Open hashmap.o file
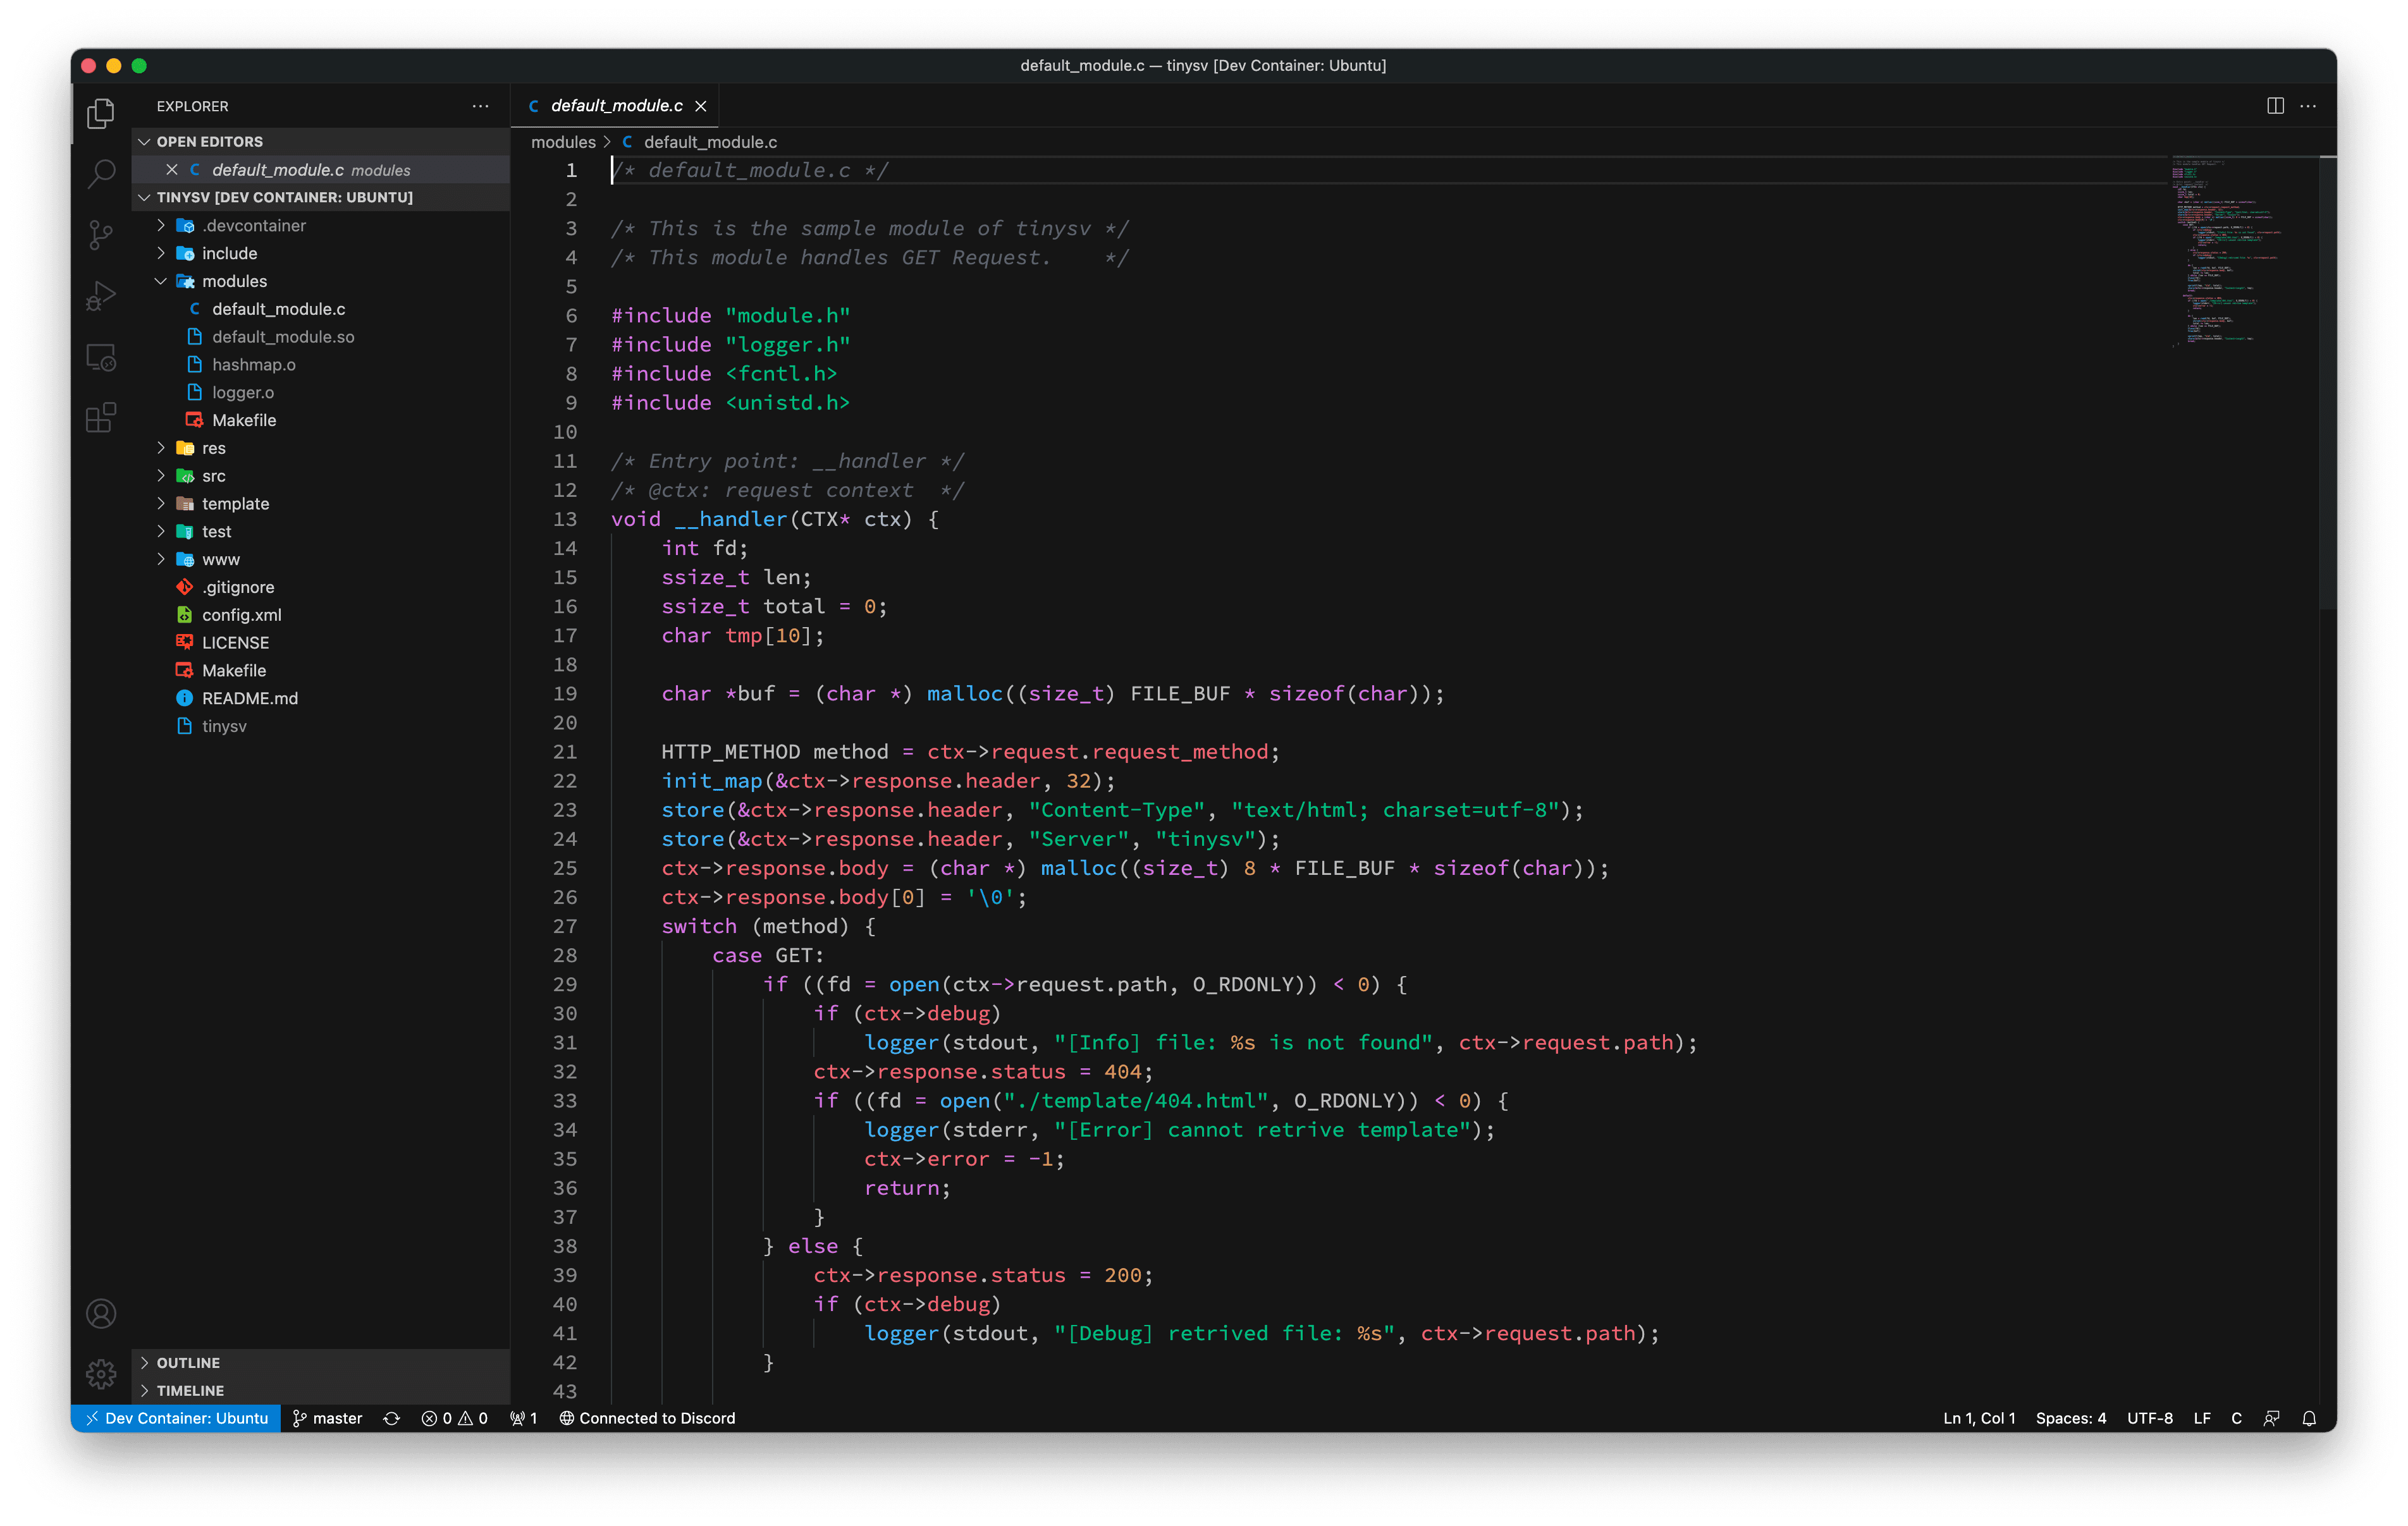Viewport: 2408px width, 1526px height. tap(321, 365)
